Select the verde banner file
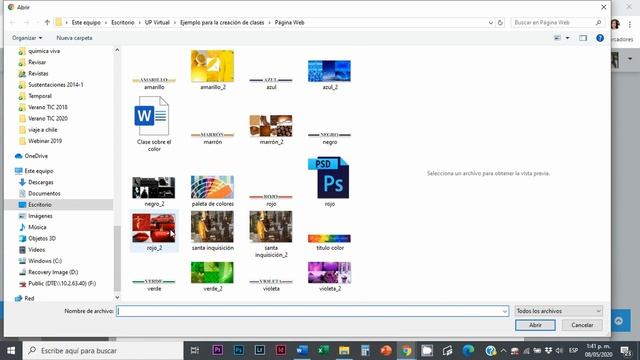This screenshot has height=360, width=640. [x=154, y=284]
